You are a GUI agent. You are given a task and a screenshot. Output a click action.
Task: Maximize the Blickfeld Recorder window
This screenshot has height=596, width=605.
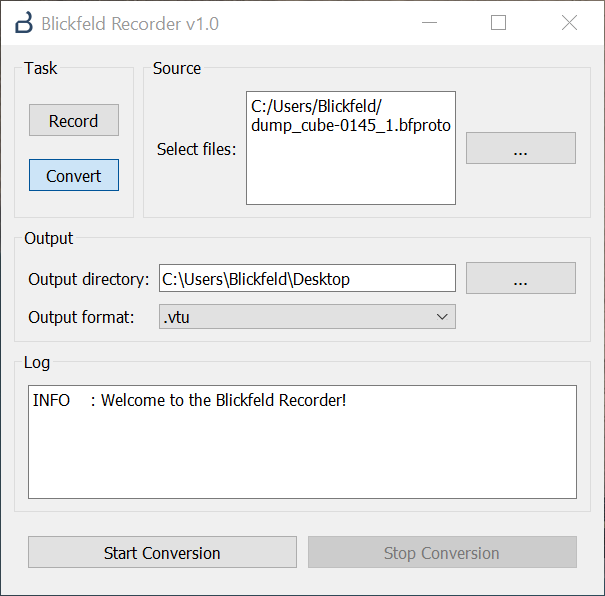[x=498, y=23]
